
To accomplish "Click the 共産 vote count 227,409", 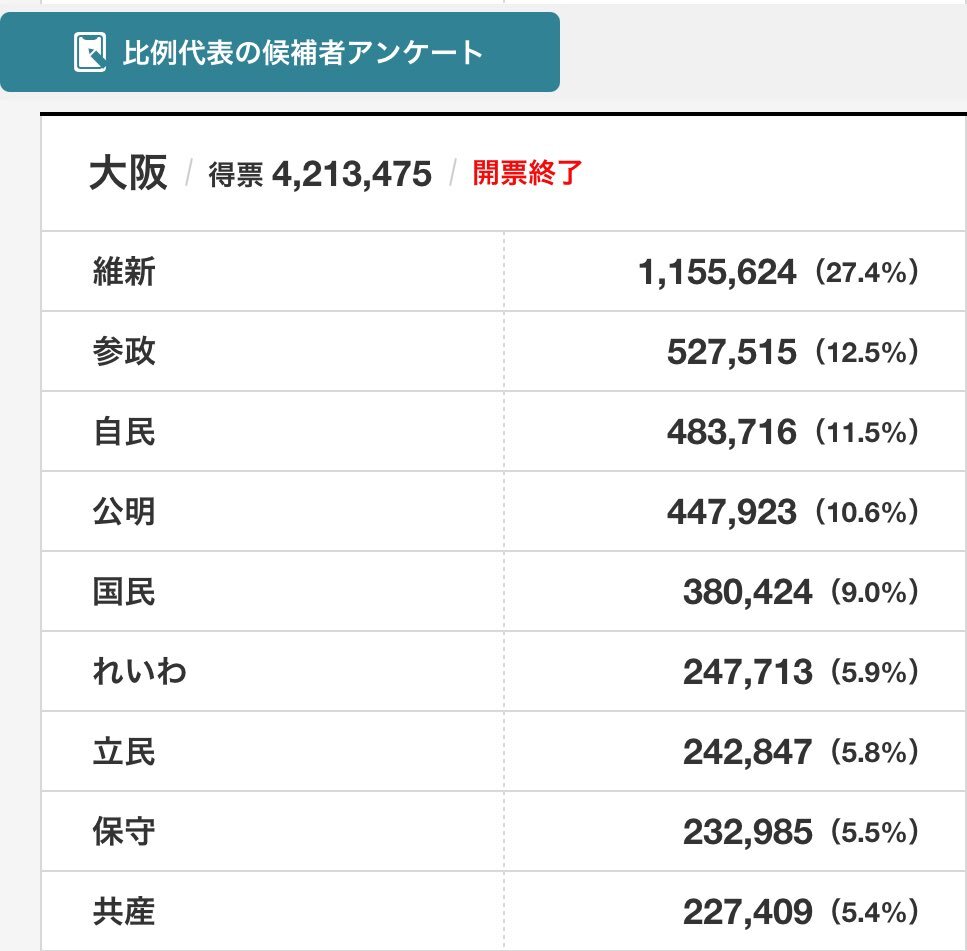I will click(747, 912).
